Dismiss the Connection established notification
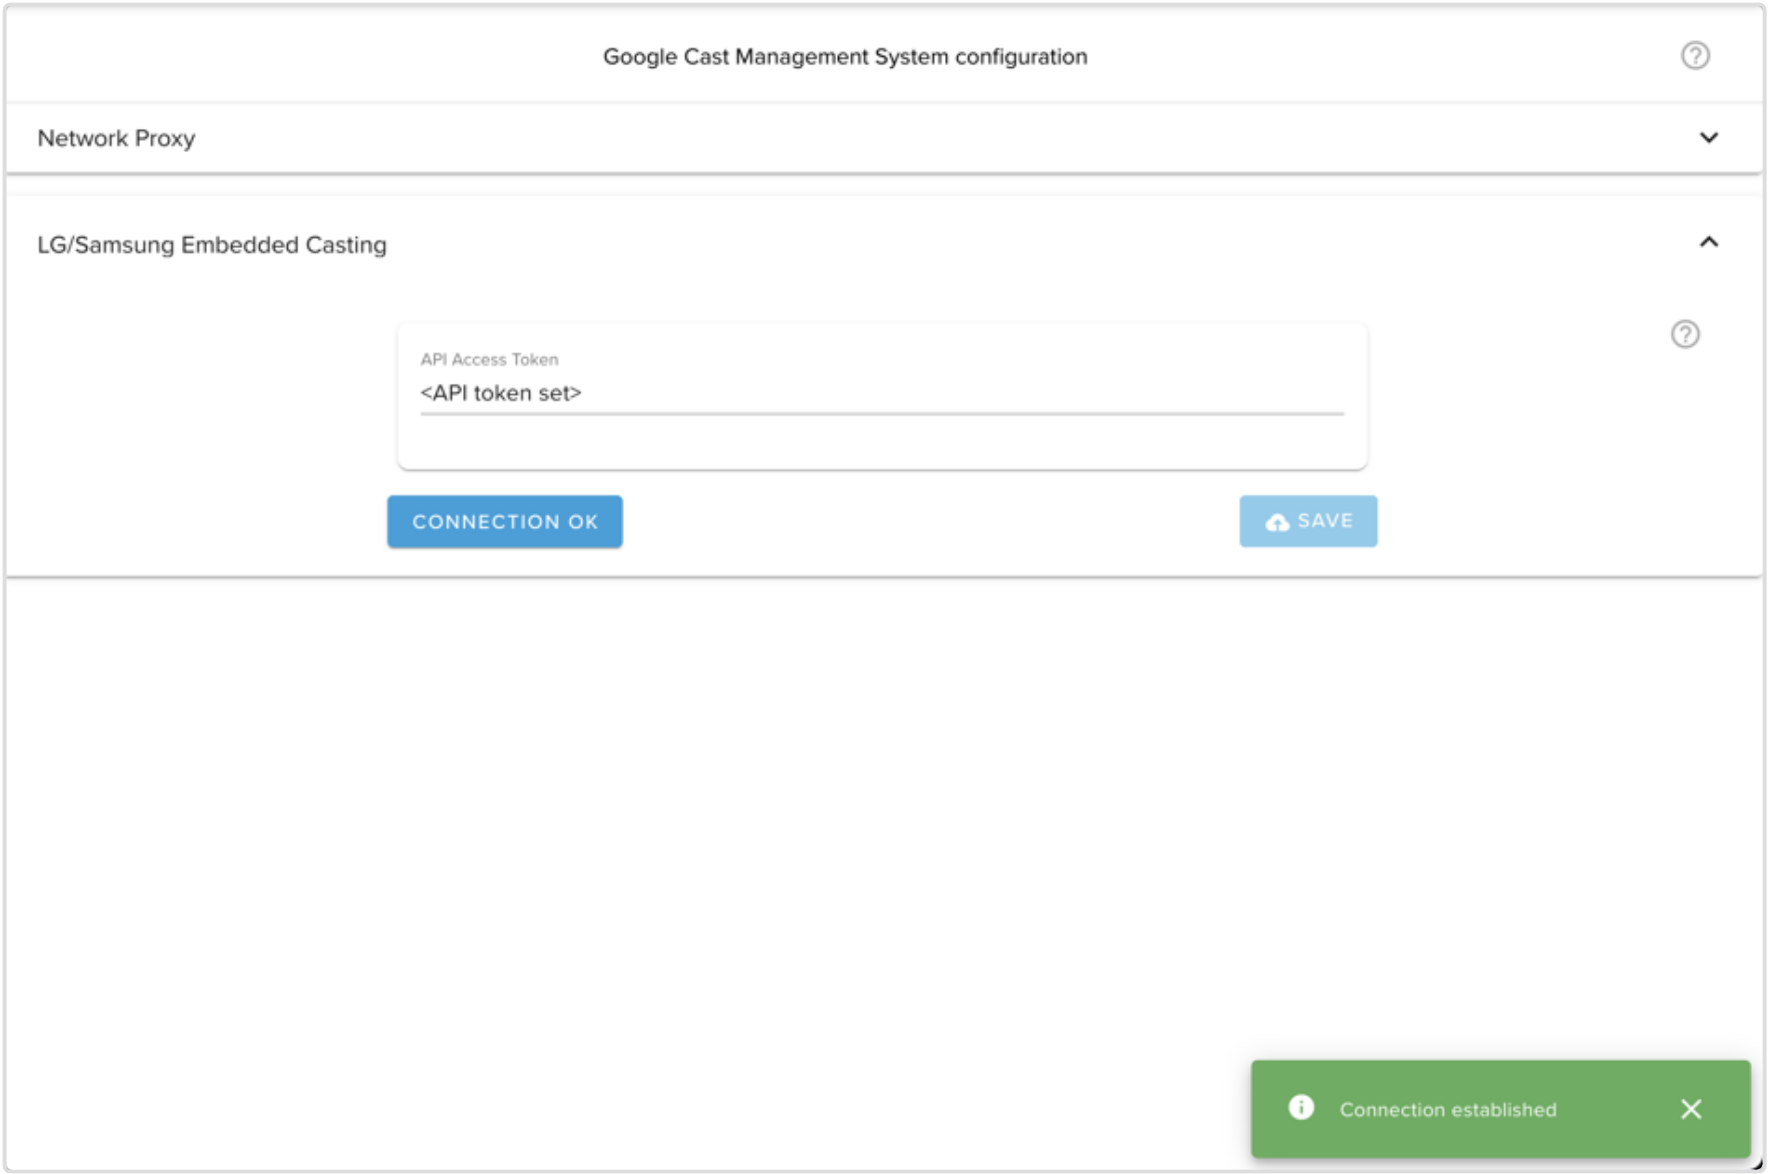 click(1691, 1109)
